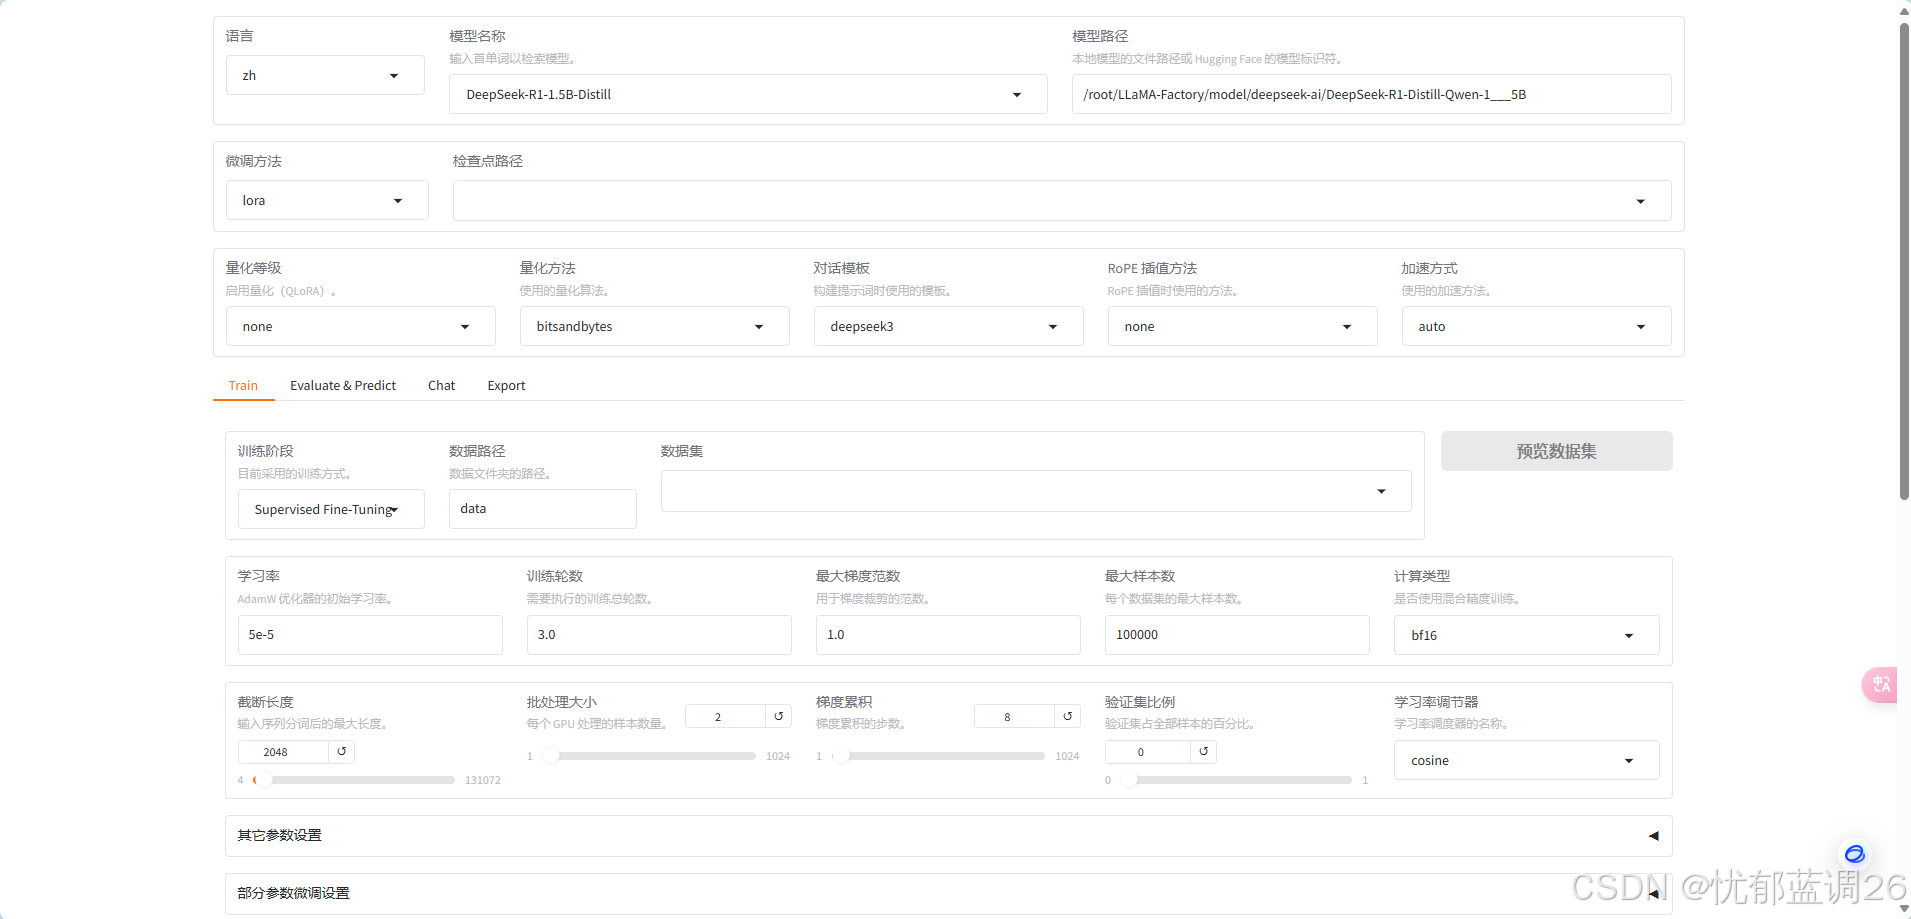Click the batch size number box
This screenshot has height=919, width=1911.
click(x=725, y=716)
